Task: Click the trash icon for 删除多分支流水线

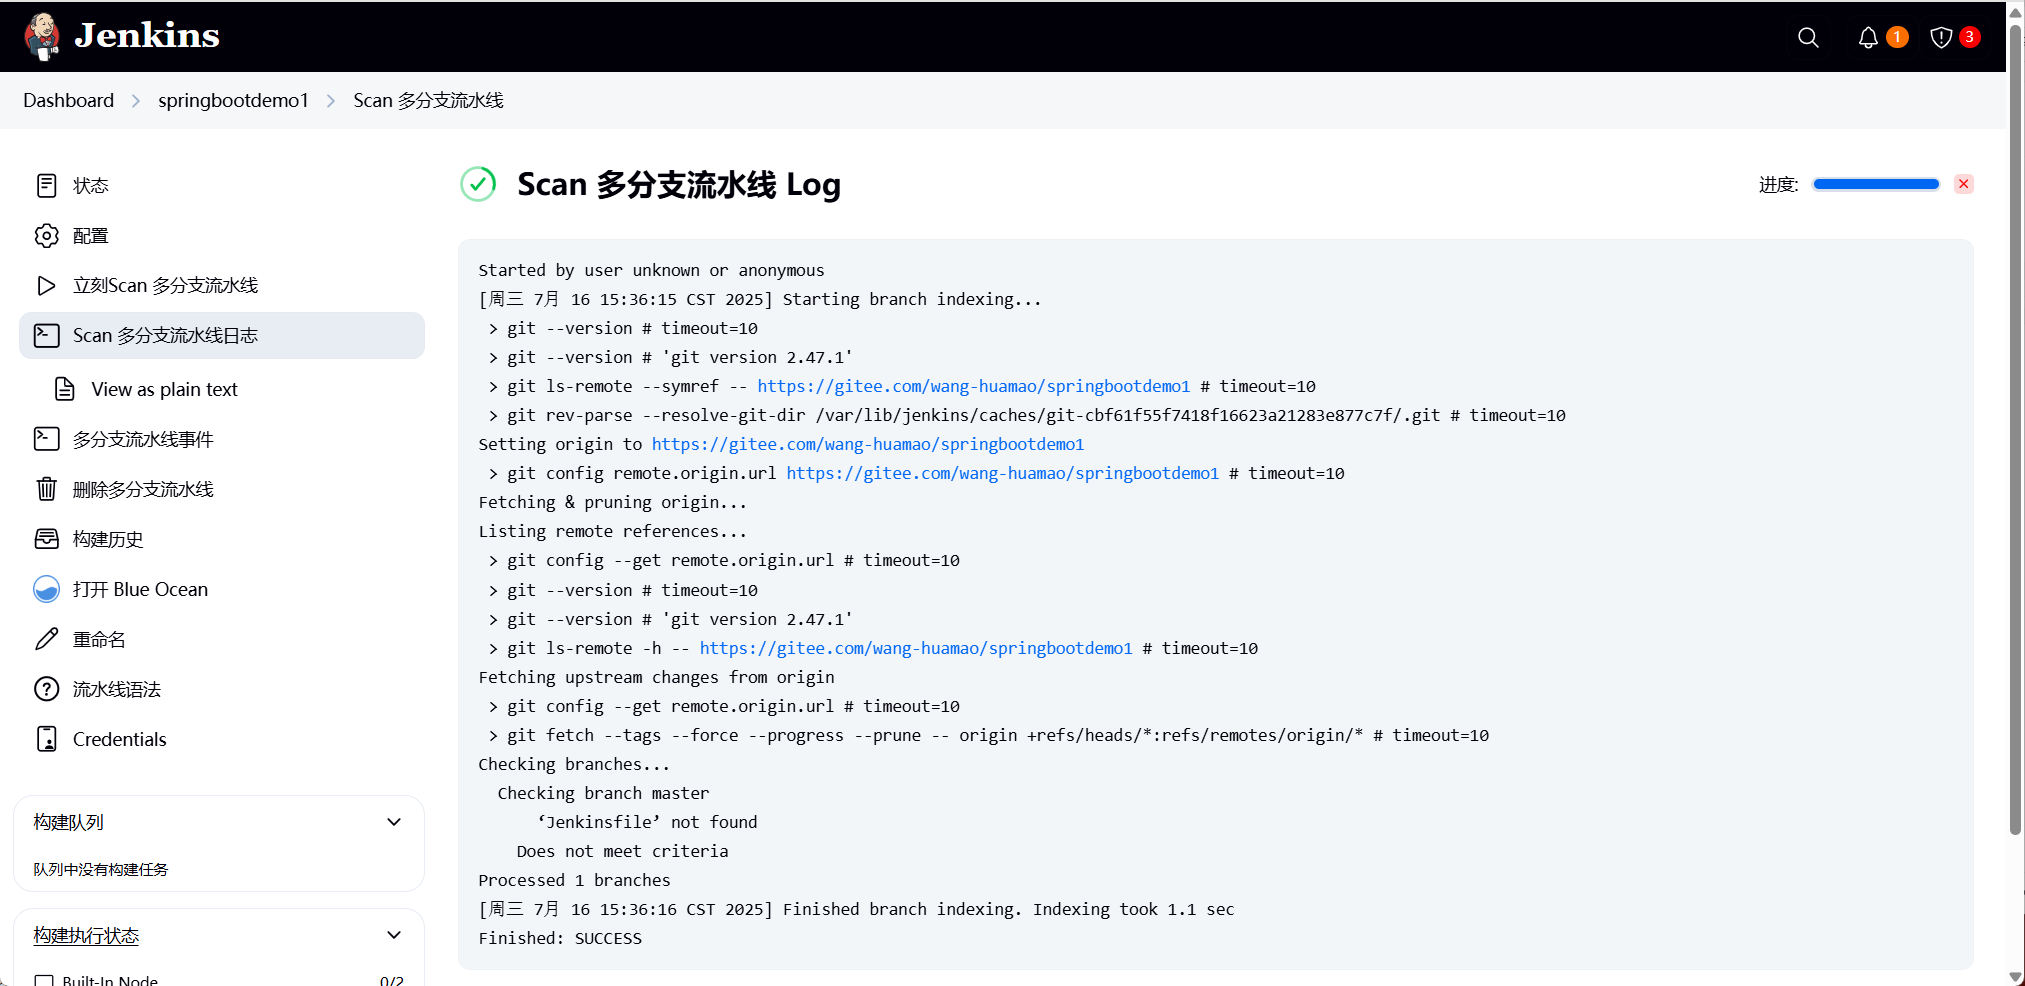Action: (47, 489)
